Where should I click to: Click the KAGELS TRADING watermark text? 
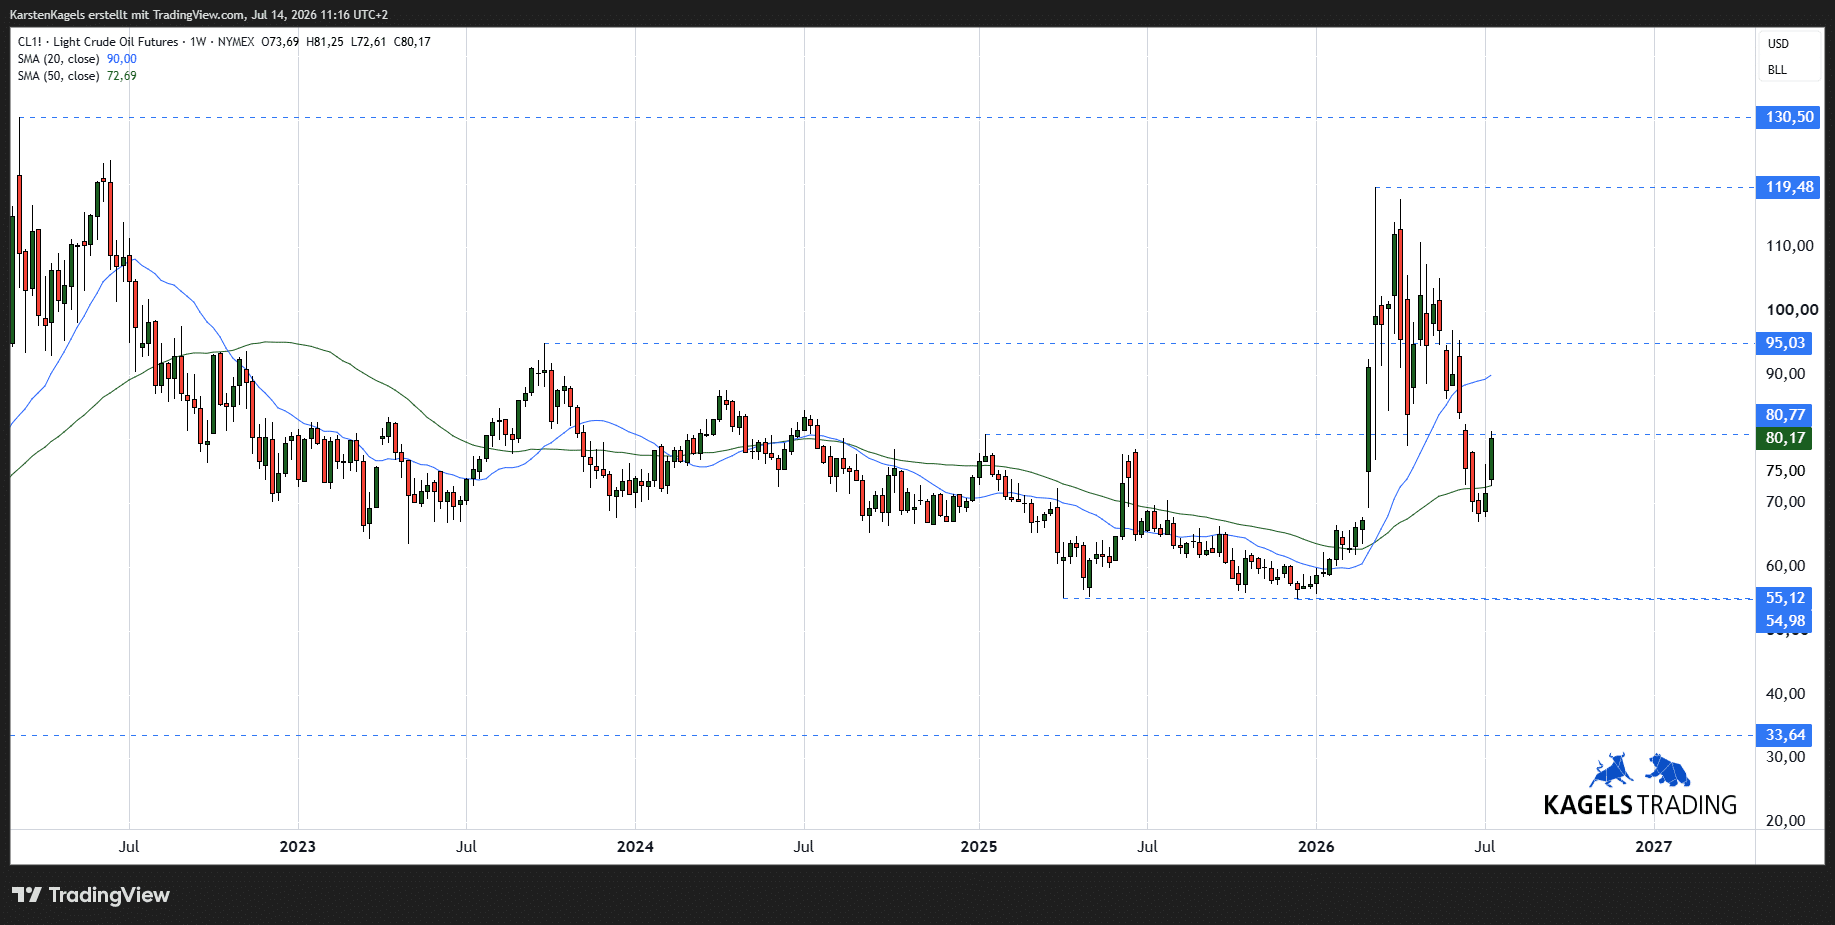pyautogui.click(x=1640, y=805)
